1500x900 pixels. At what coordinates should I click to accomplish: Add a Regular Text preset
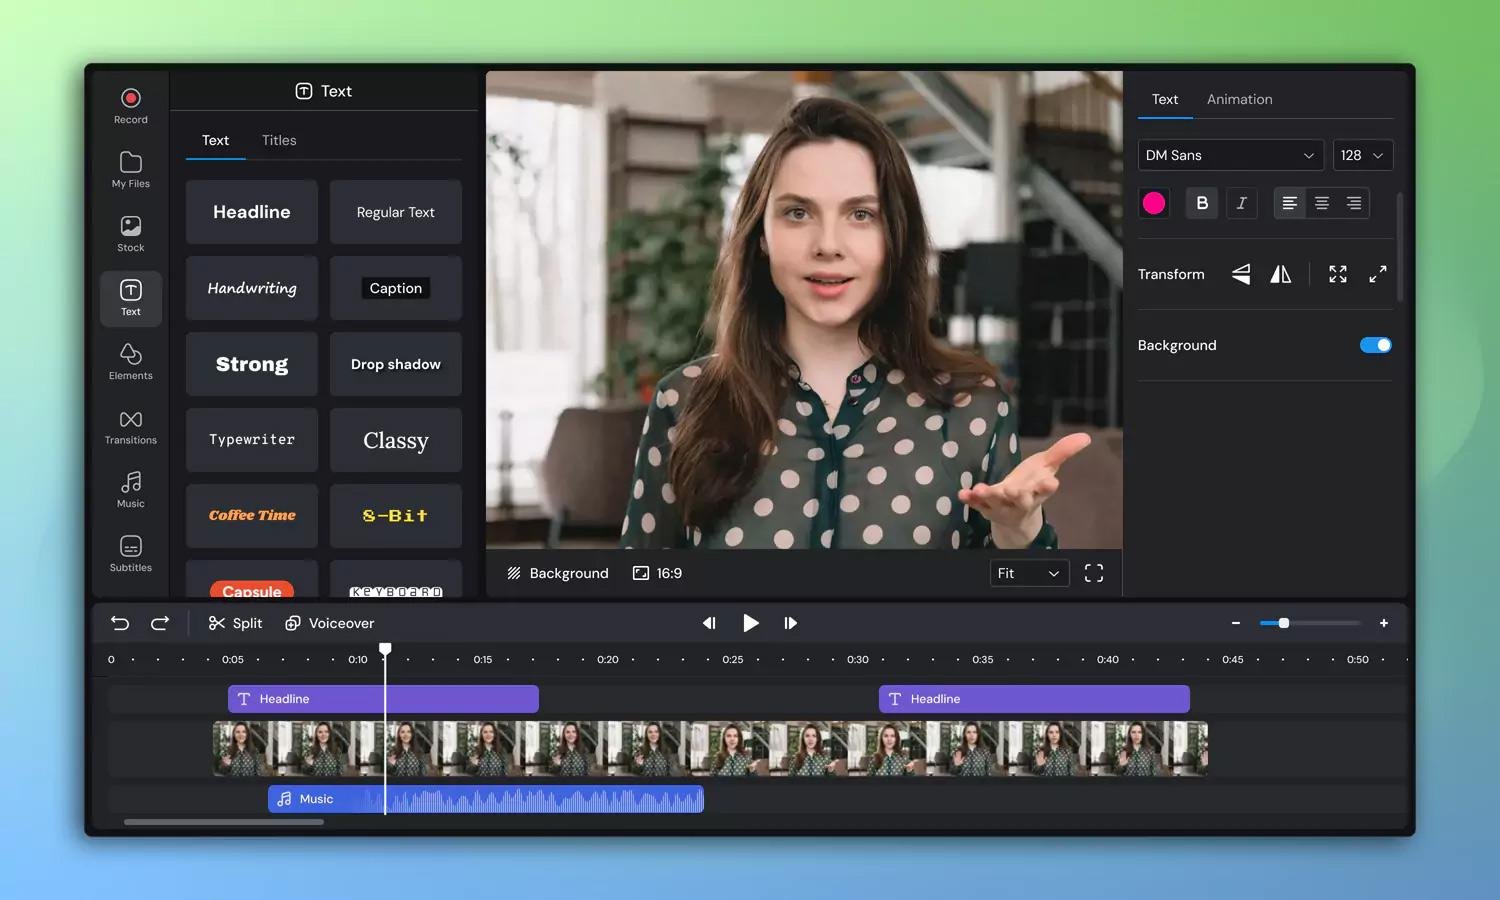point(396,212)
